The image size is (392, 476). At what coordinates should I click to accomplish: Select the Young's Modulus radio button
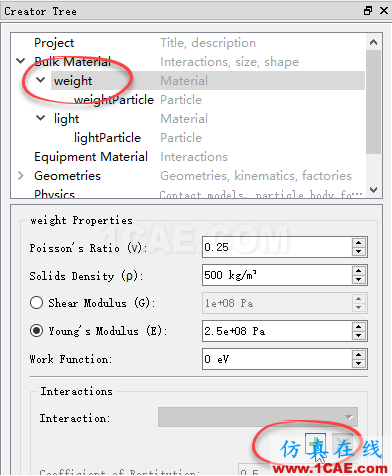click(36, 331)
